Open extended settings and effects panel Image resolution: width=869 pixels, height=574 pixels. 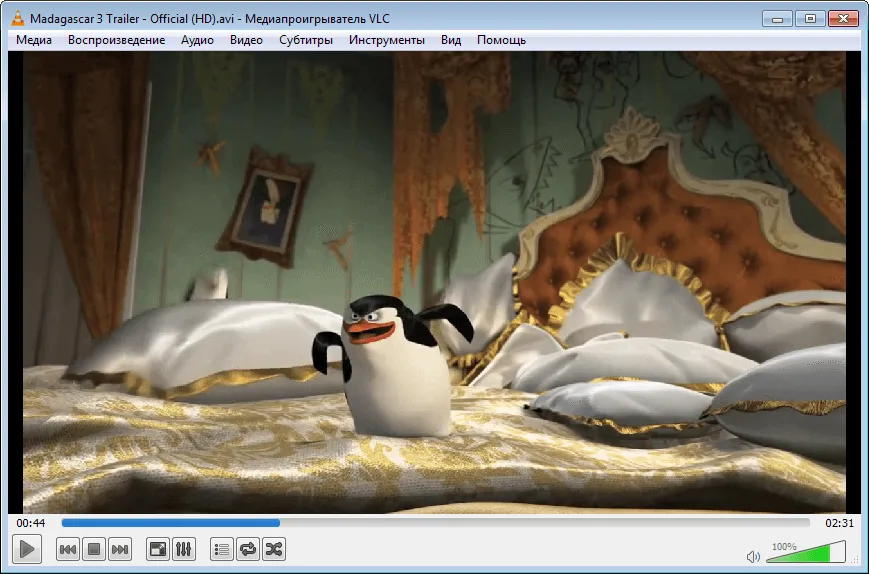point(183,549)
